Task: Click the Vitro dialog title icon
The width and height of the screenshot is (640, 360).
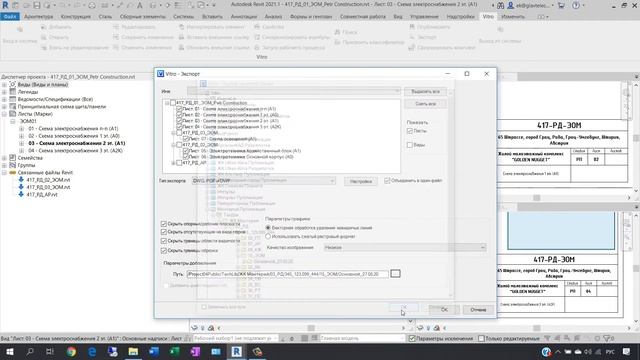Action: pos(160,74)
